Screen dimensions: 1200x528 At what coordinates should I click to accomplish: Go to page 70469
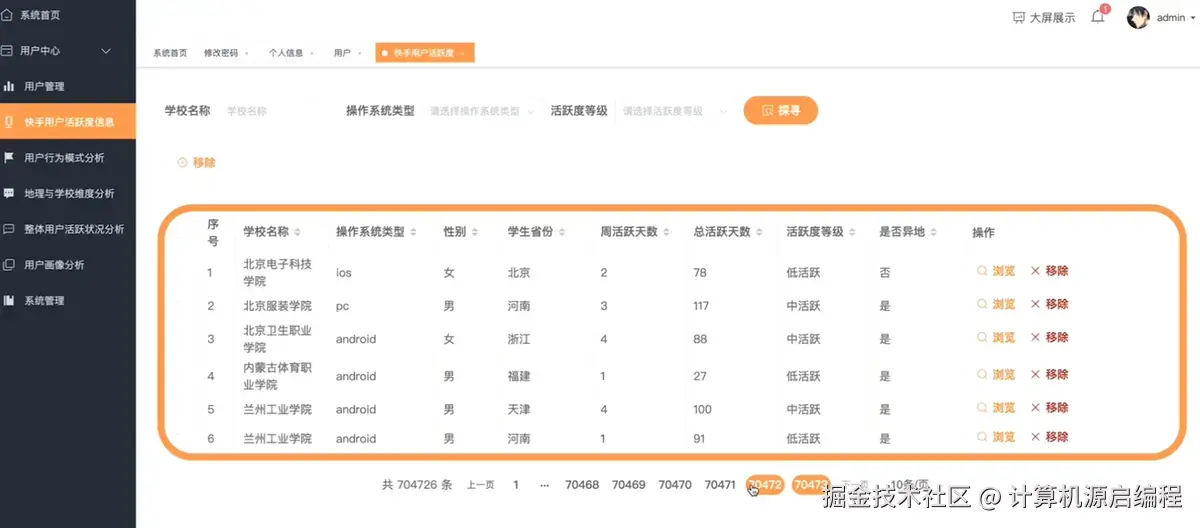[x=629, y=485]
